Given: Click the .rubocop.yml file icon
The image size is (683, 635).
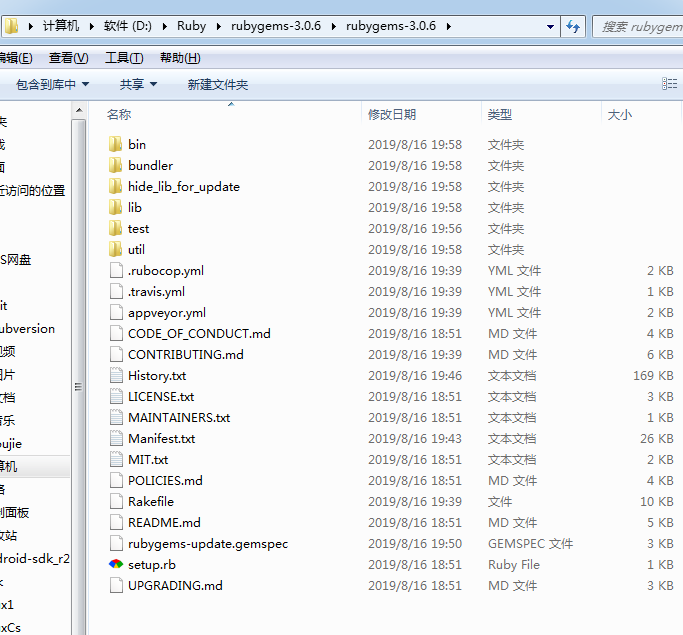Looking at the screenshot, I should (116, 270).
